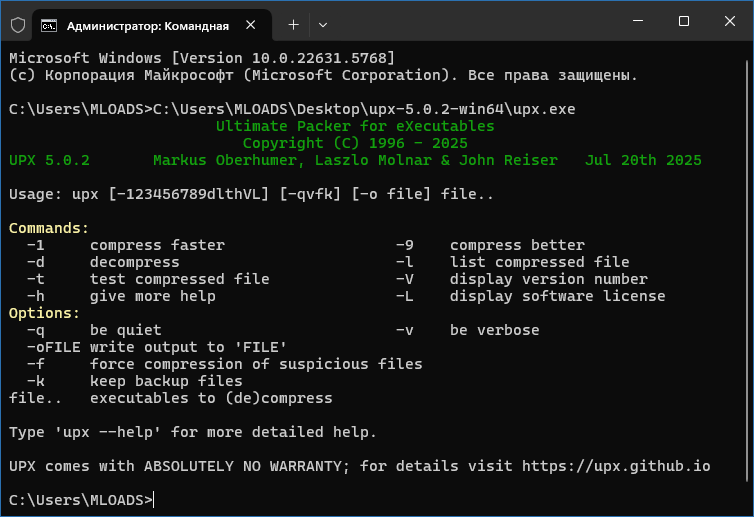Screen dimensions: 754x517
Task: Open the https://upx.github.io link
Action: pos(616,466)
